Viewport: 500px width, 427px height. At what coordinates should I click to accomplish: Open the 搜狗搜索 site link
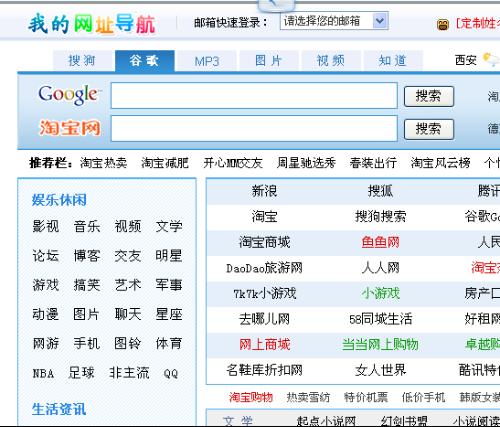[x=380, y=217]
